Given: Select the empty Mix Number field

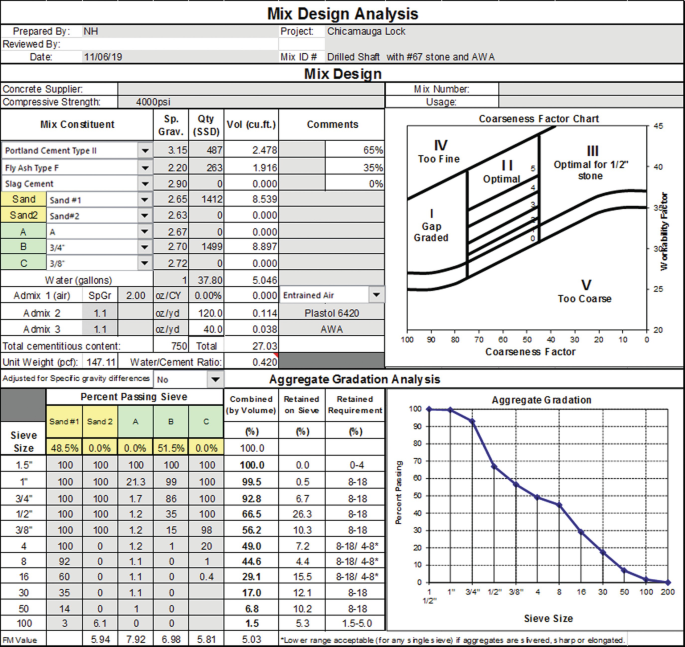Looking at the screenshot, I should pyautogui.click(x=591, y=89).
